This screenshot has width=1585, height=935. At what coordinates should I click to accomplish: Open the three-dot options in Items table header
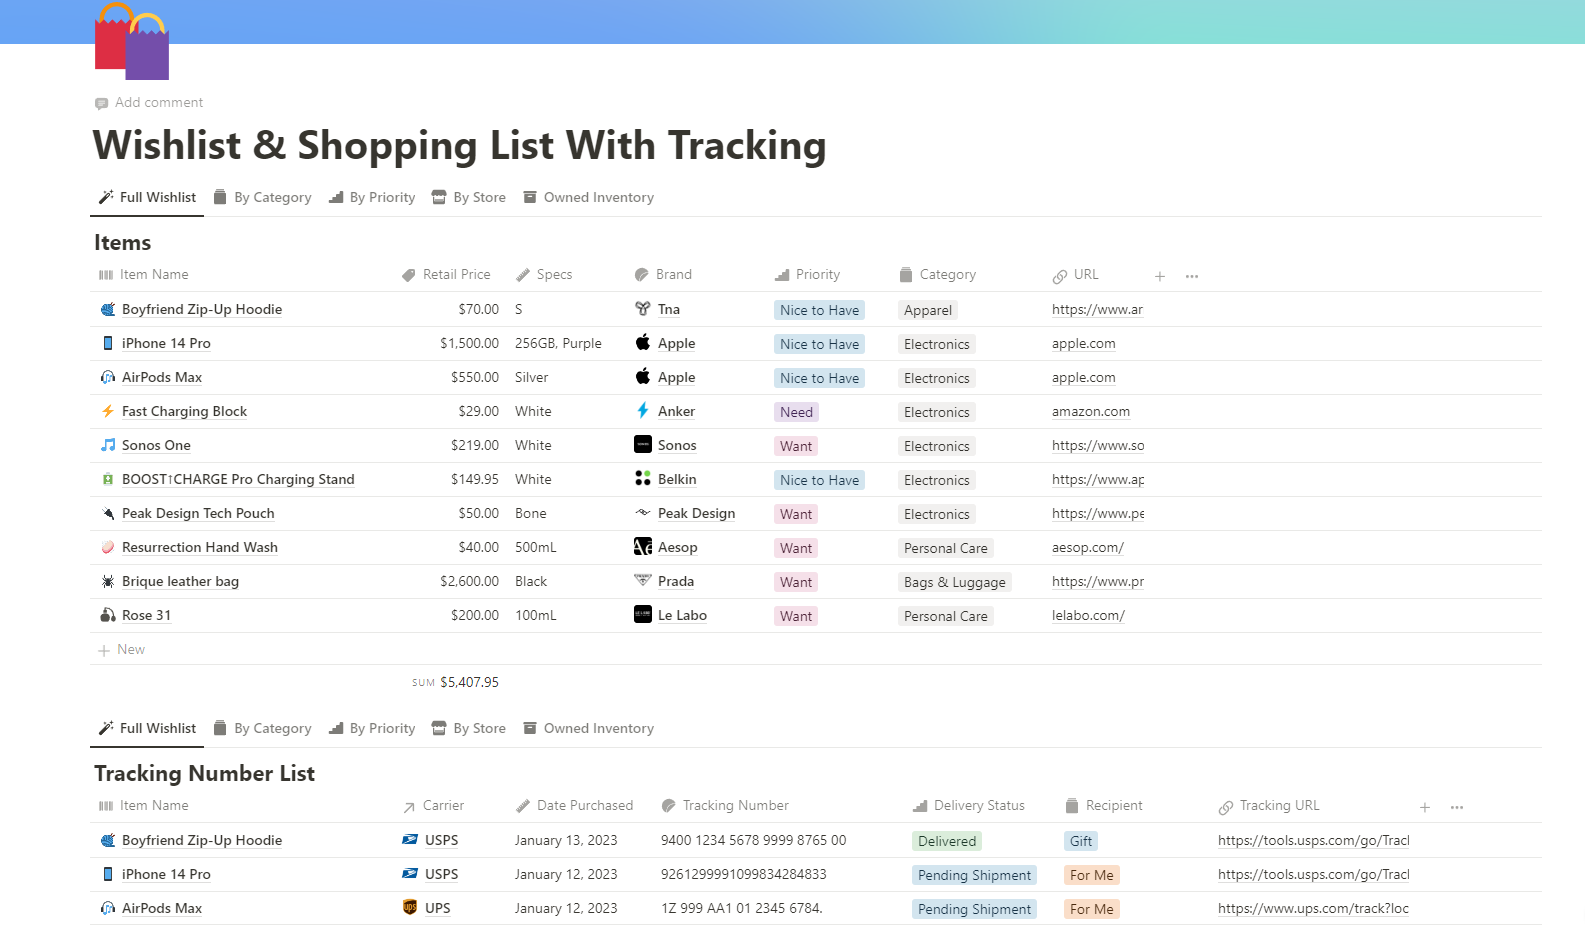click(x=1192, y=276)
